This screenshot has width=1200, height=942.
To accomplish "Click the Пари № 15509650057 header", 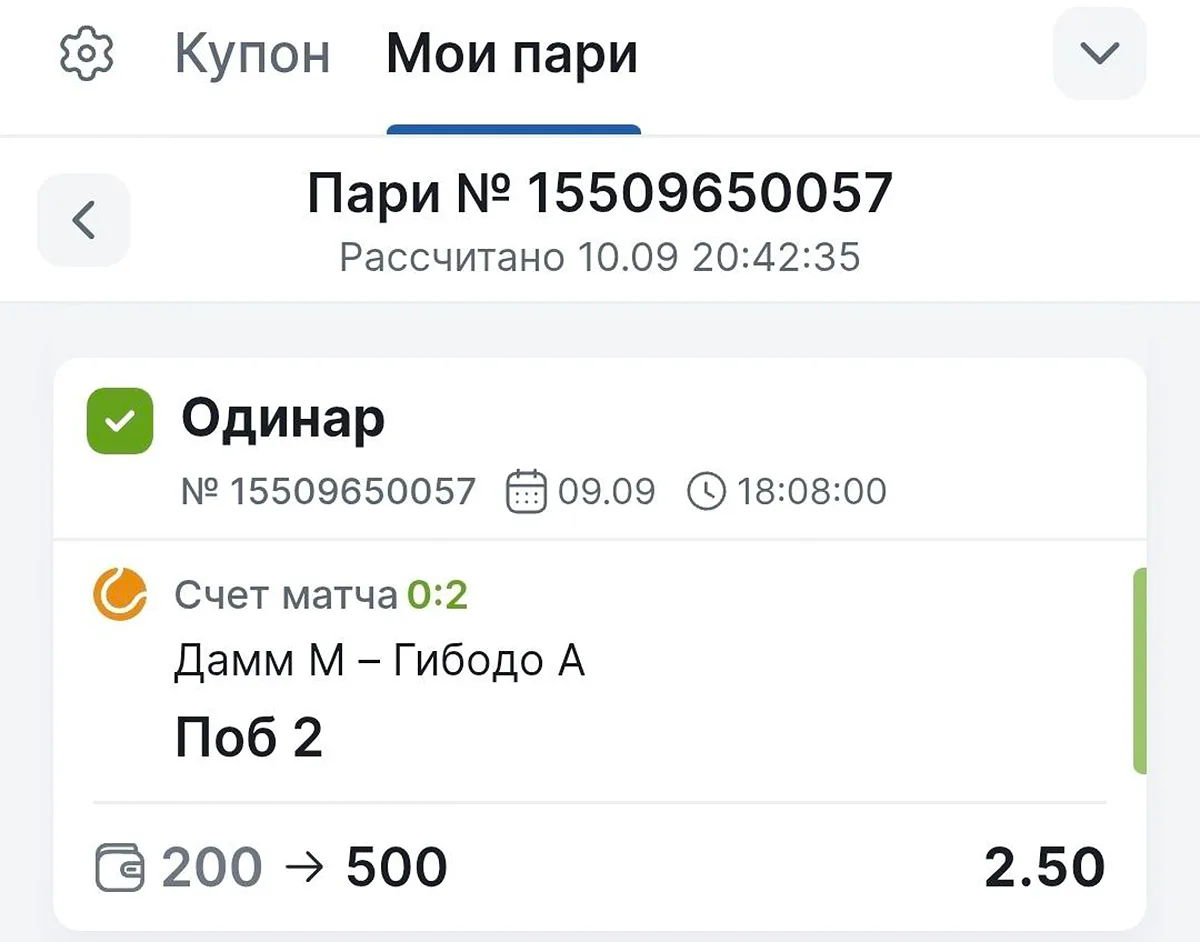I will pyautogui.click(x=599, y=193).
